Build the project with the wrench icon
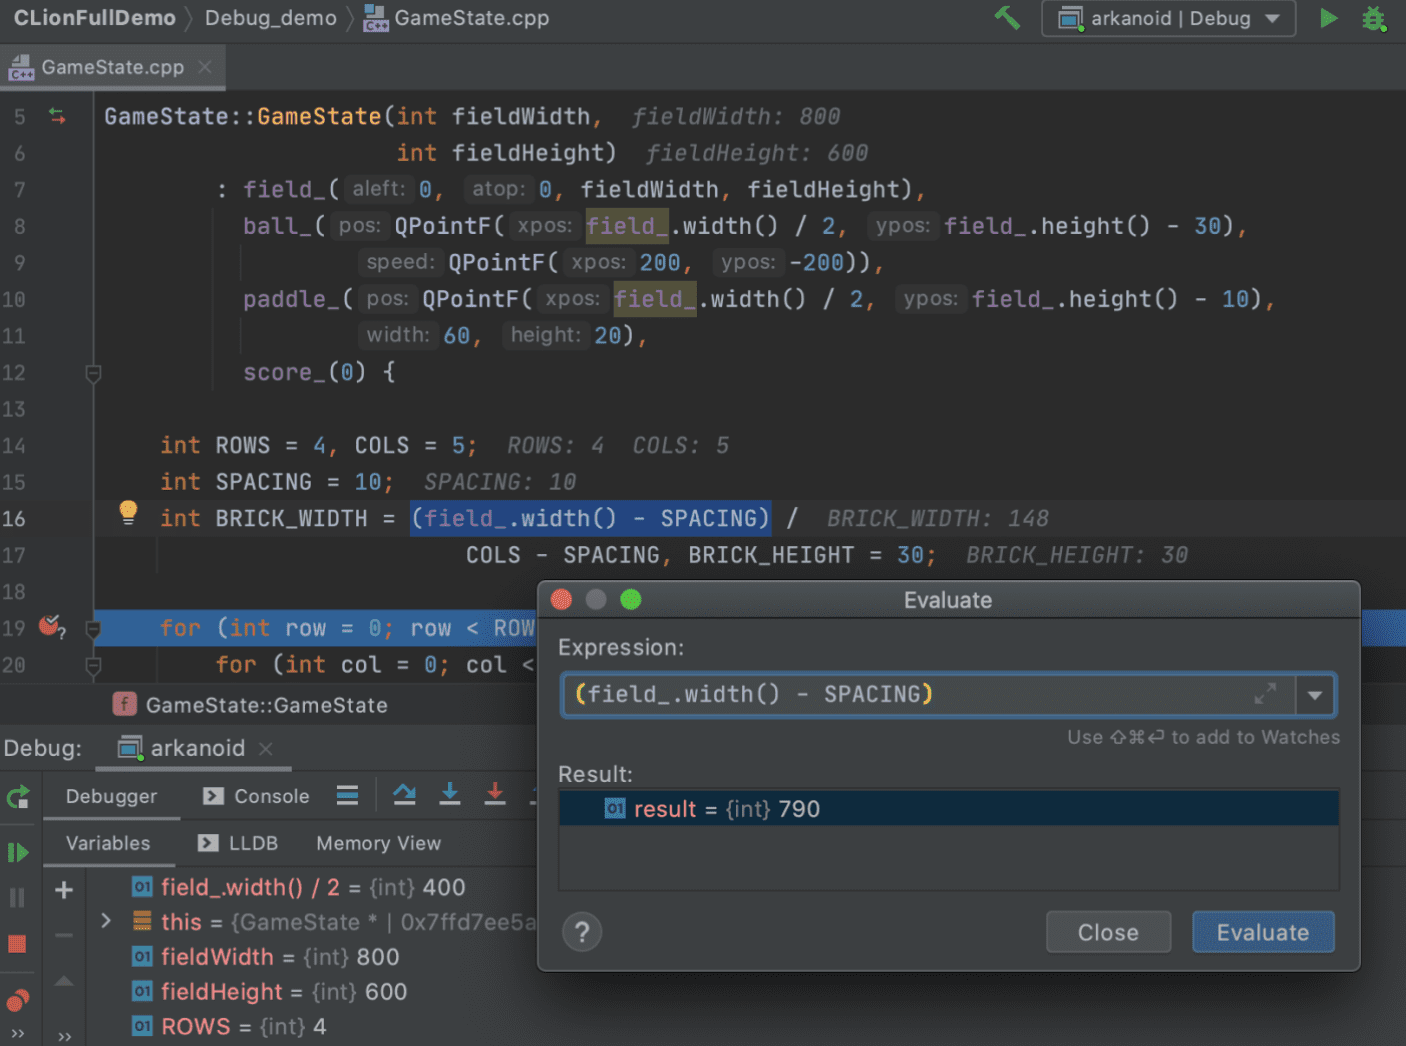Image resolution: width=1406 pixels, height=1046 pixels. point(1007,18)
